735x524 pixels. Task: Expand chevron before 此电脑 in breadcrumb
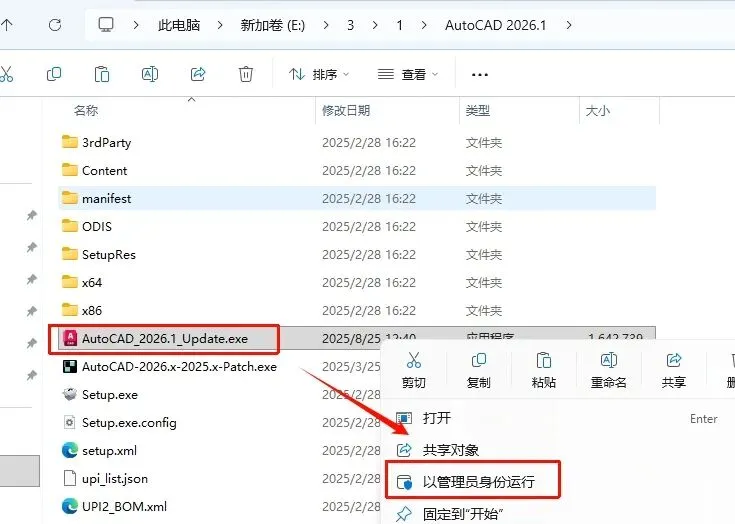point(136,25)
